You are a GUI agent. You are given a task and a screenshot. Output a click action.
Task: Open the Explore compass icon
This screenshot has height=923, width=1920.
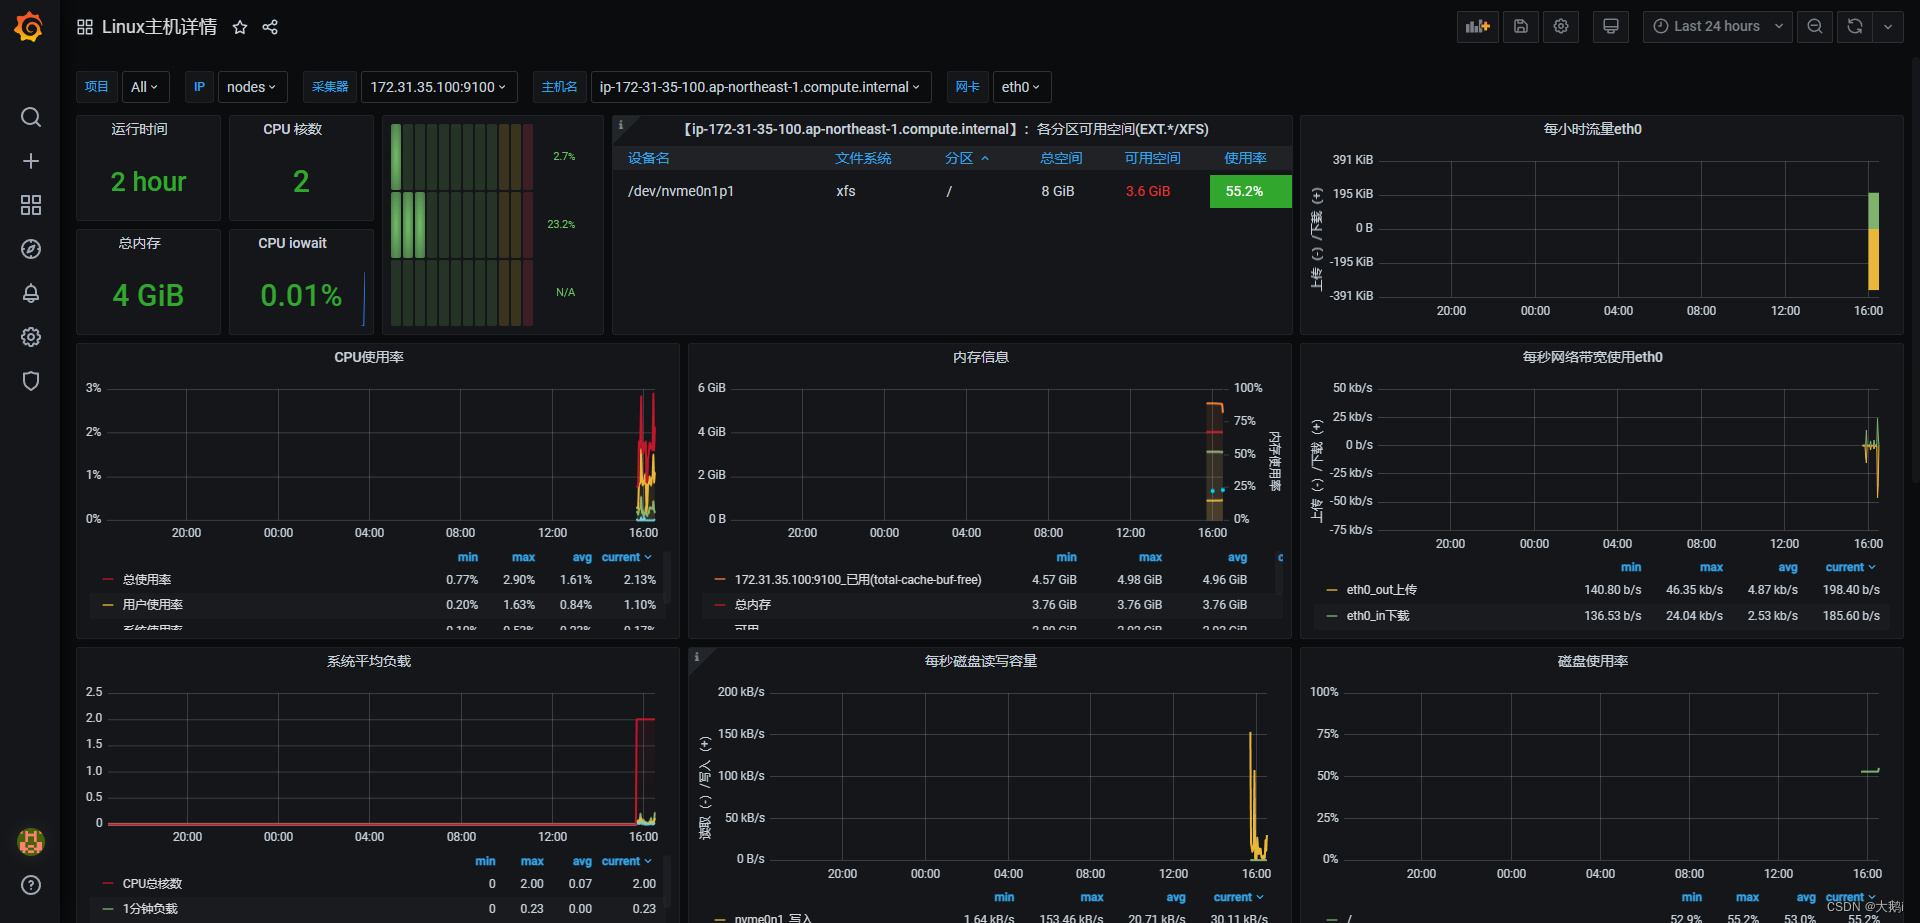[31, 249]
